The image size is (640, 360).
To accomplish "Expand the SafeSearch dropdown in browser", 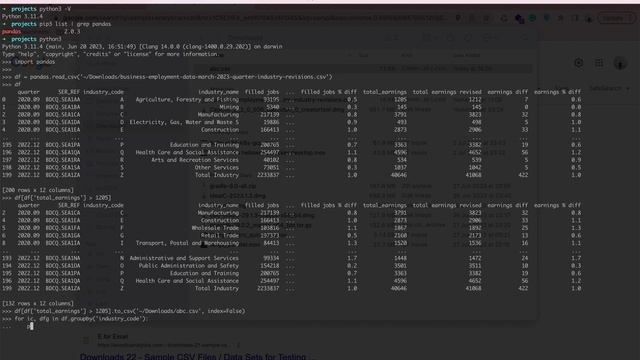I will [610, 88].
